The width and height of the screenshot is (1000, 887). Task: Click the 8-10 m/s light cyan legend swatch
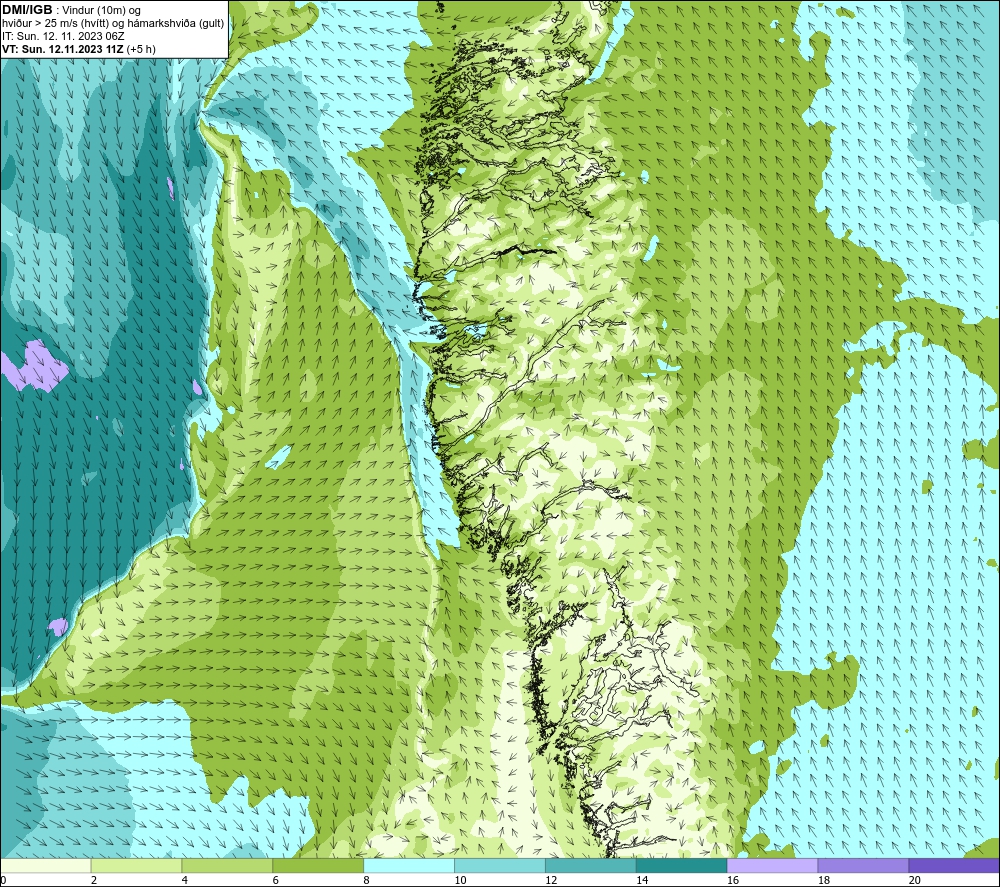click(409, 865)
